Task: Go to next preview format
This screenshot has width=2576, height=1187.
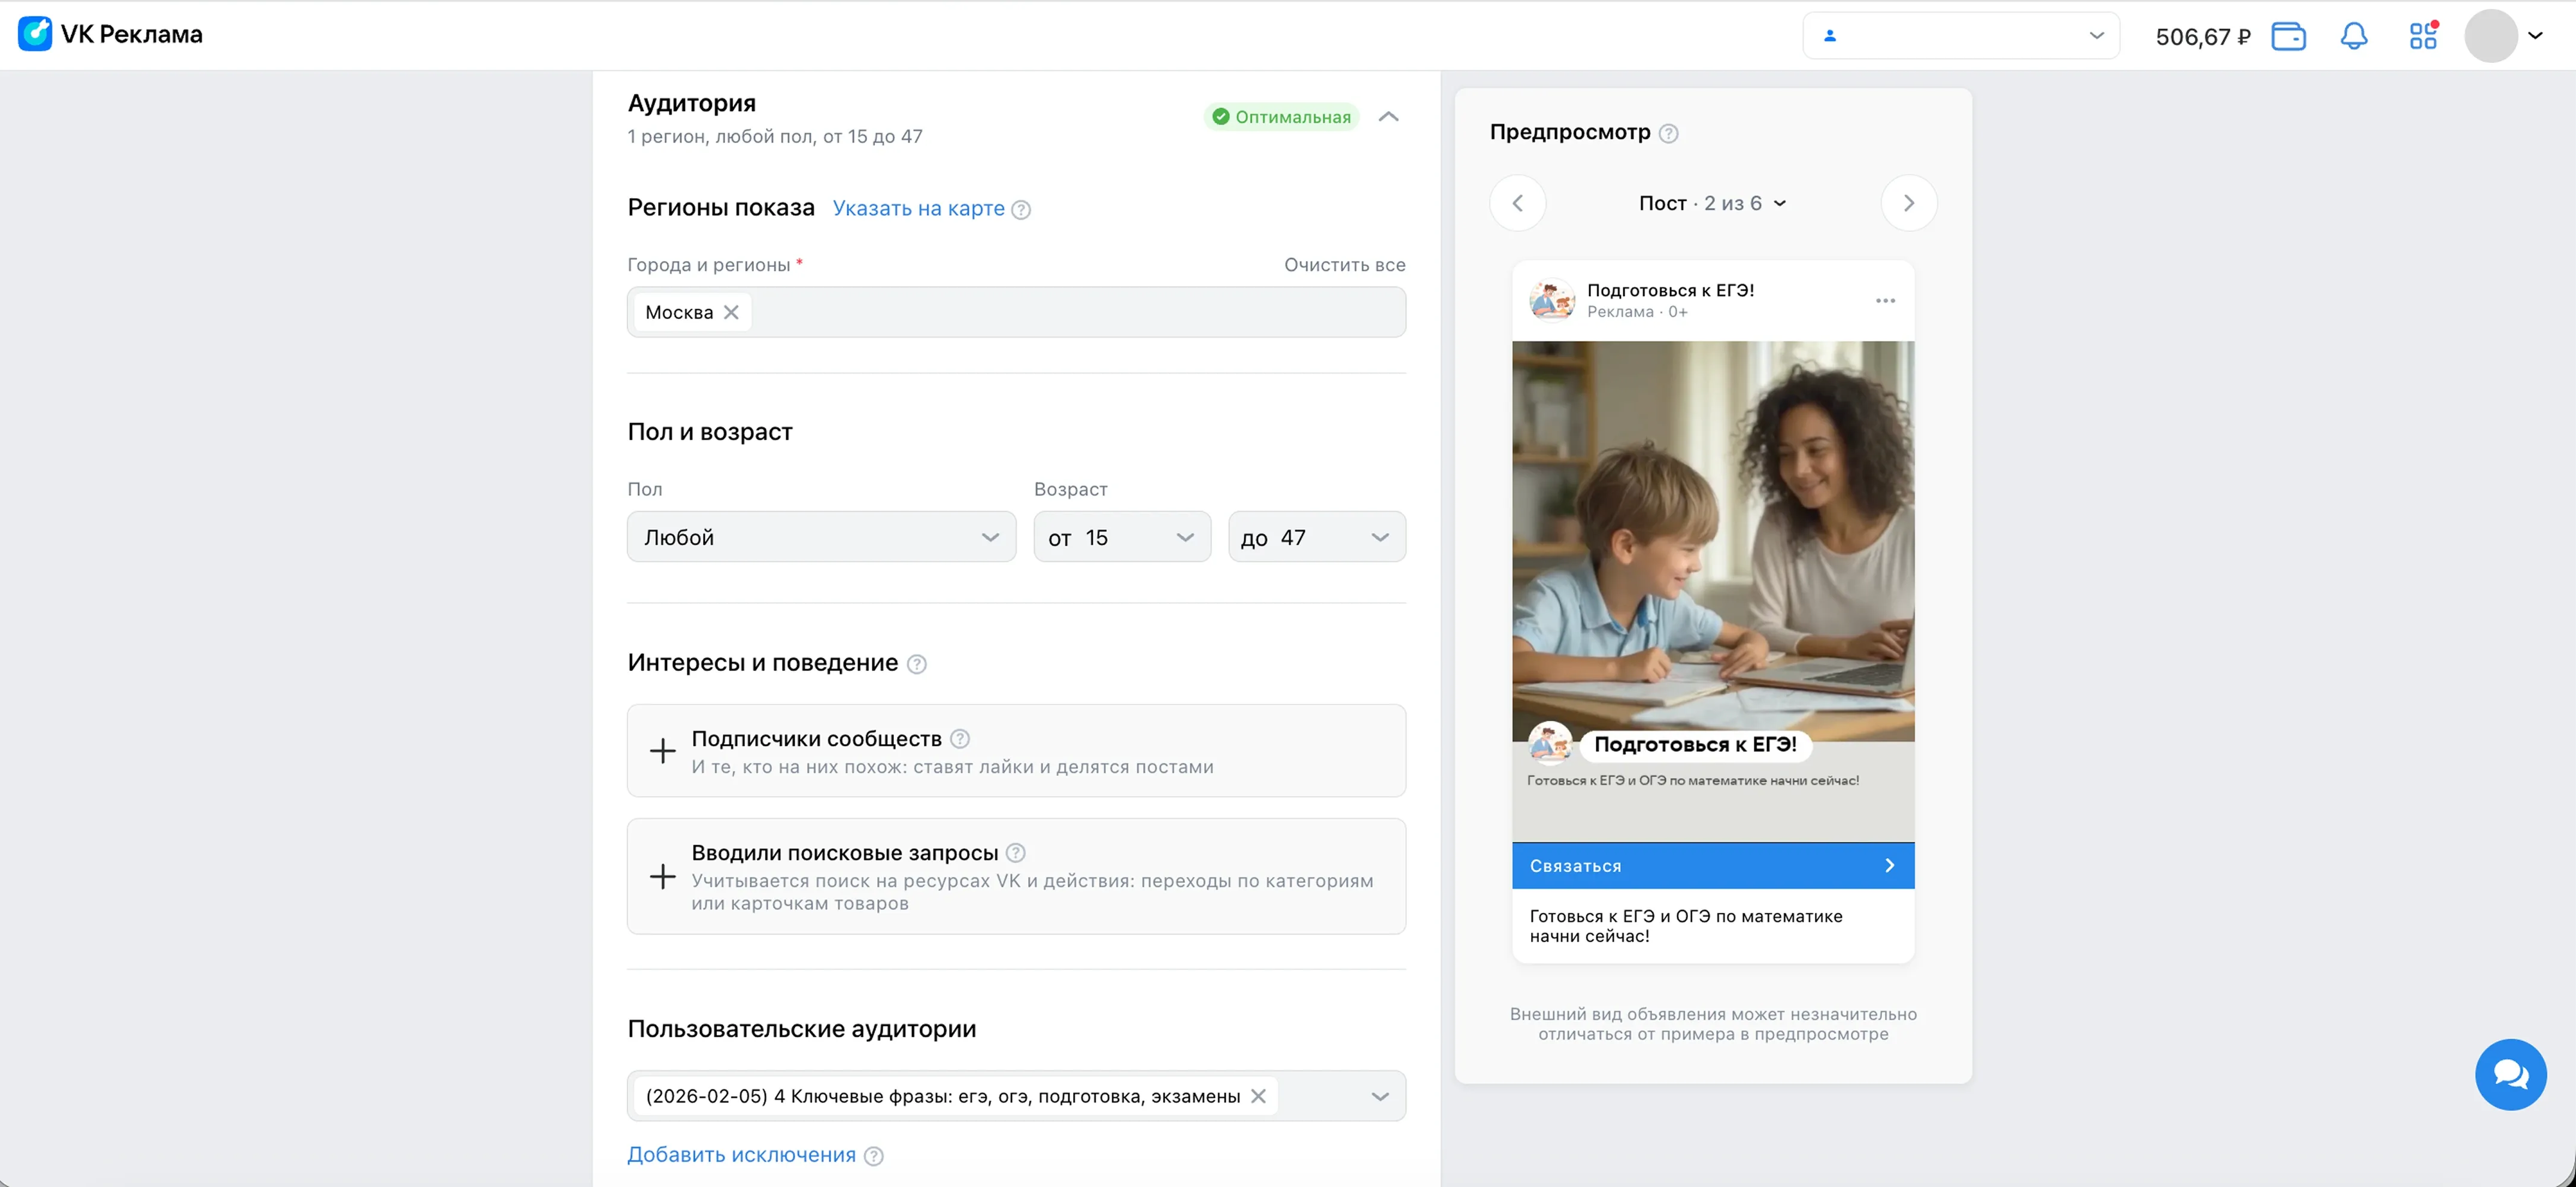Action: tap(1908, 203)
